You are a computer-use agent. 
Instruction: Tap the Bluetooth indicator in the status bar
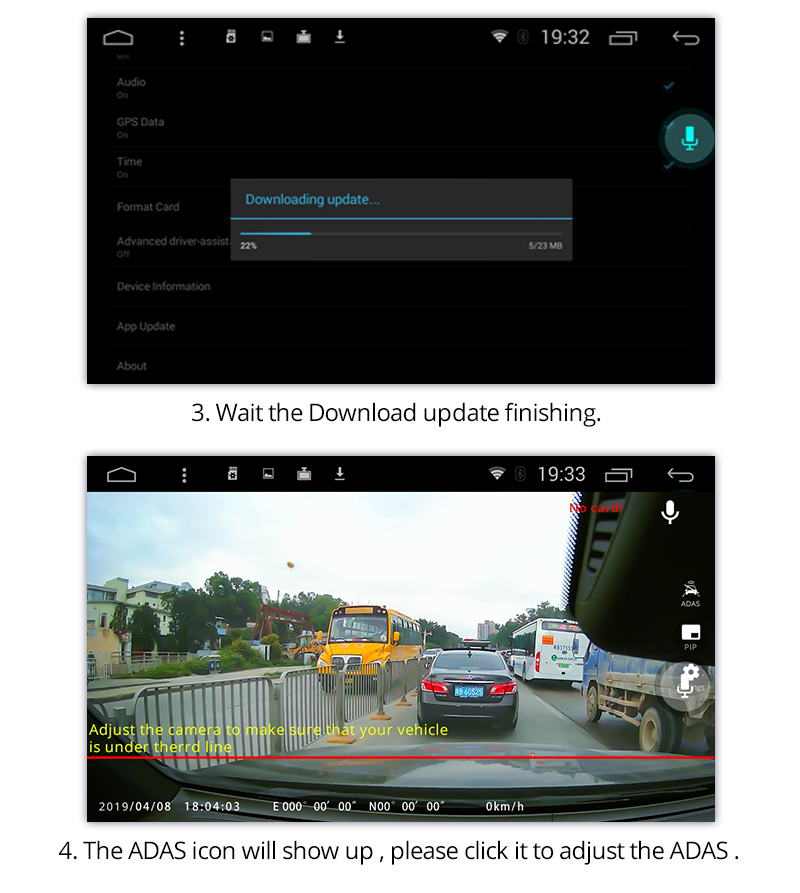pos(522,37)
